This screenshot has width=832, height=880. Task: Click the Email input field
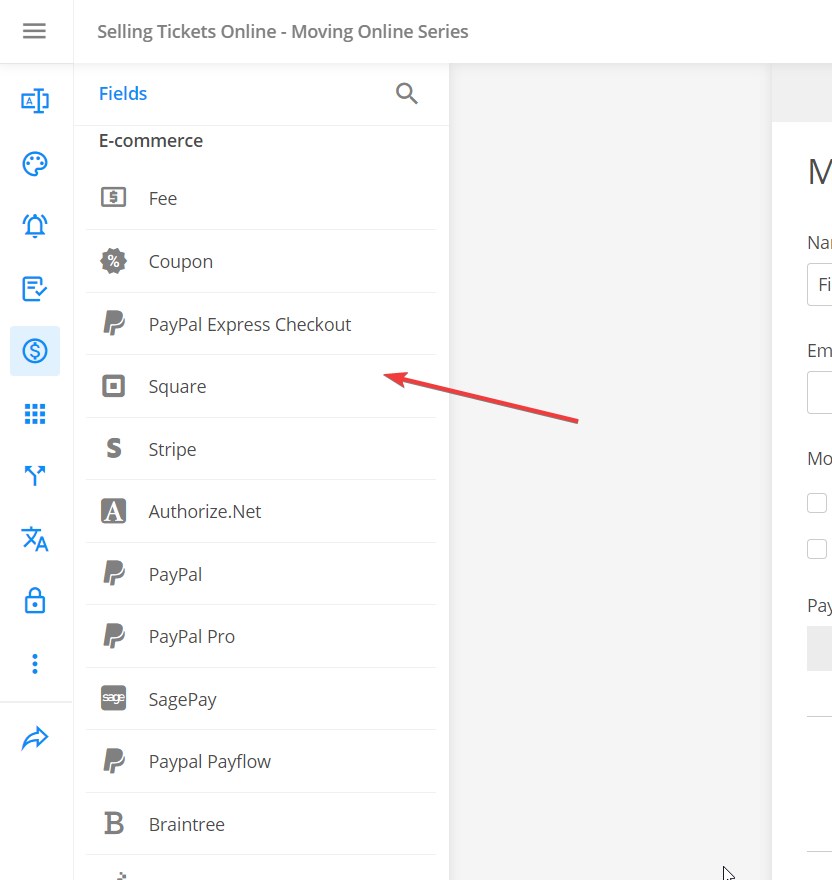click(x=820, y=392)
